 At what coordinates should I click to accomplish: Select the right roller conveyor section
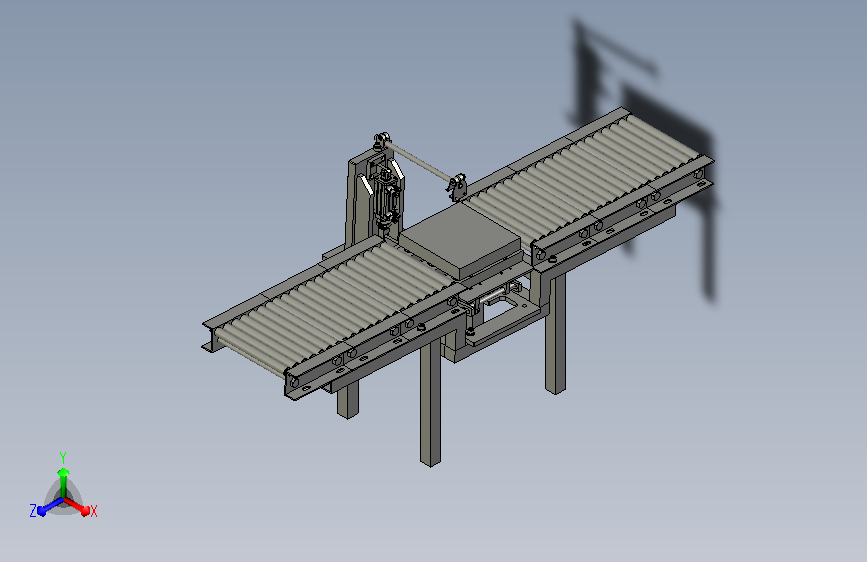click(589, 188)
